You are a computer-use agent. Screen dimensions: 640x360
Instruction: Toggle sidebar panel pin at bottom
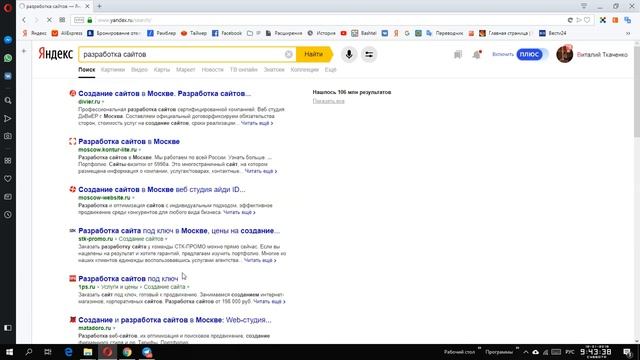(x=8, y=328)
